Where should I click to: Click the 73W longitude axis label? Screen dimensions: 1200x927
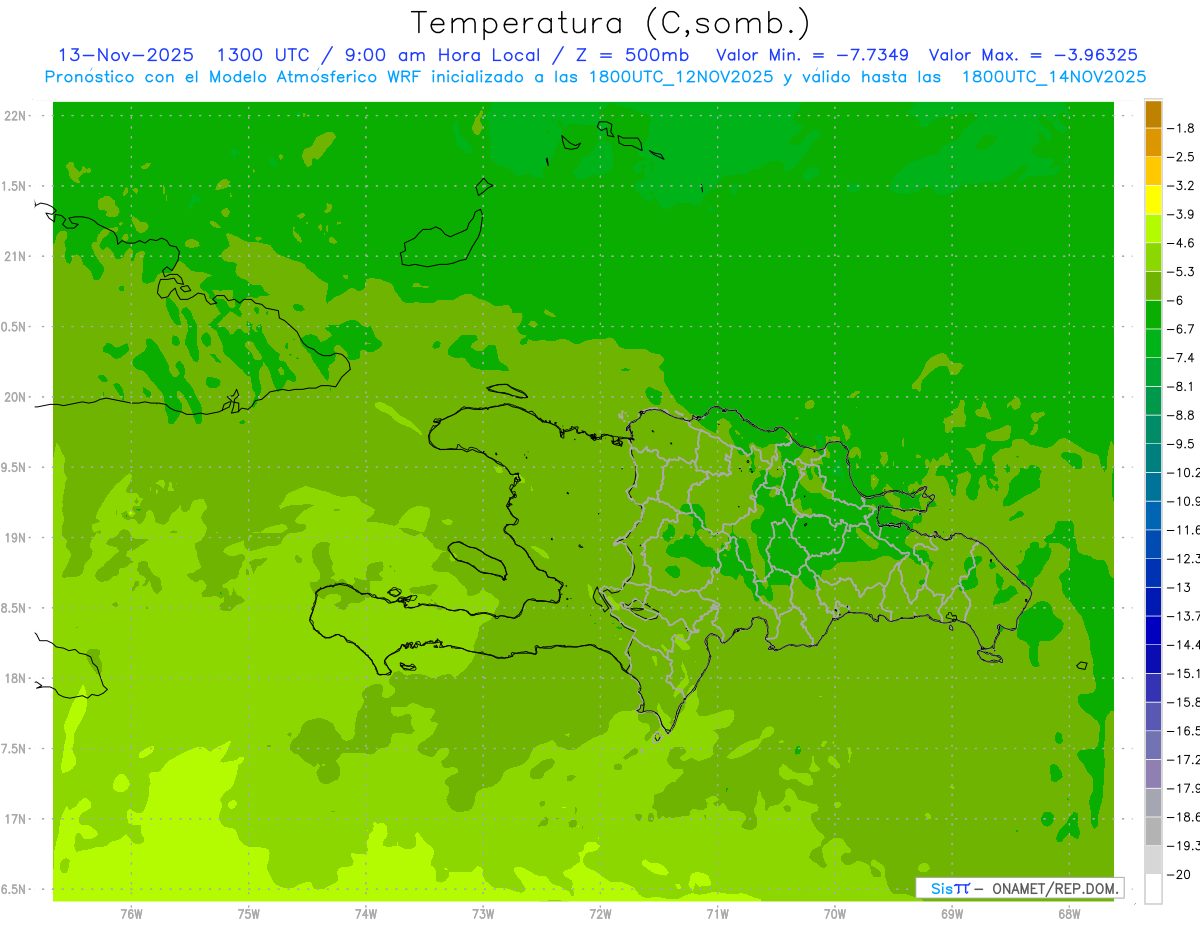483,914
